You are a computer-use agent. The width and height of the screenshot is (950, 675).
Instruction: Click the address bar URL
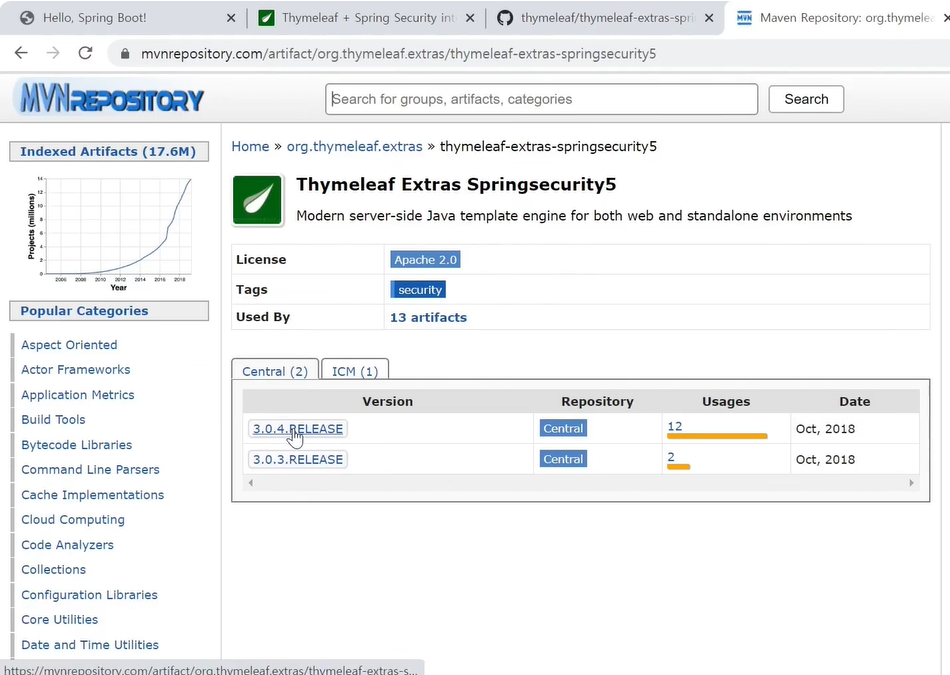[x=398, y=54]
